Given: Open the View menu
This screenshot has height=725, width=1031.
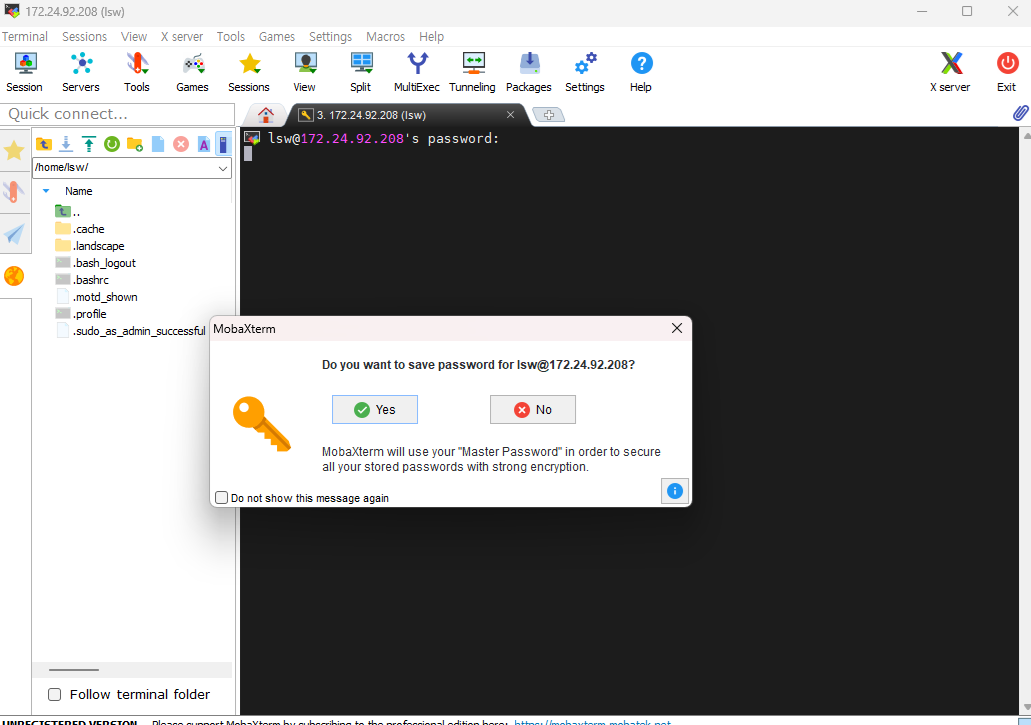Looking at the screenshot, I should tap(133, 37).
